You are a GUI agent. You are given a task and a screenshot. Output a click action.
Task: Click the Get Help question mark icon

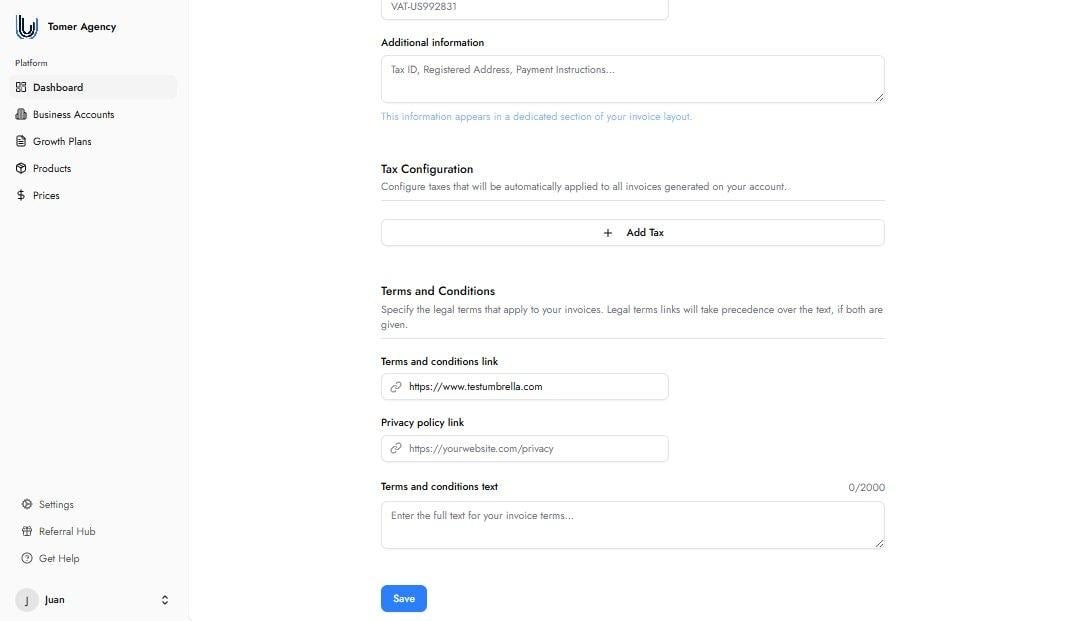(x=27, y=559)
